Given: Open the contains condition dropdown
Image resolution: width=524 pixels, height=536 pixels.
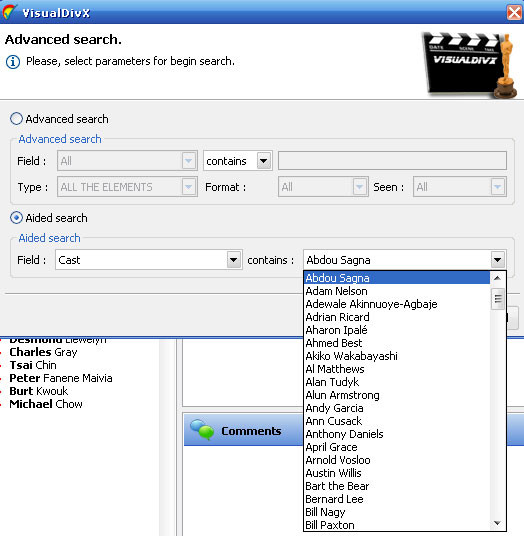Looking at the screenshot, I should (264, 161).
